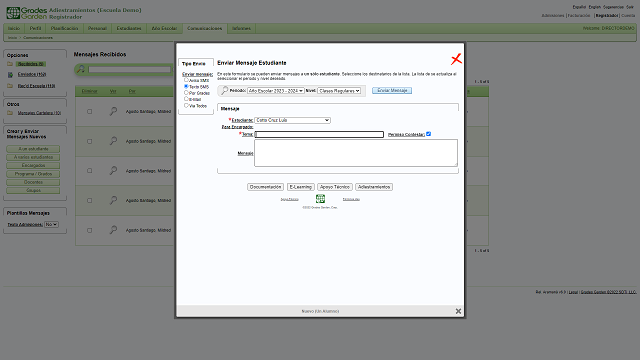Open the Enviados folder link

[x=32, y=74]
